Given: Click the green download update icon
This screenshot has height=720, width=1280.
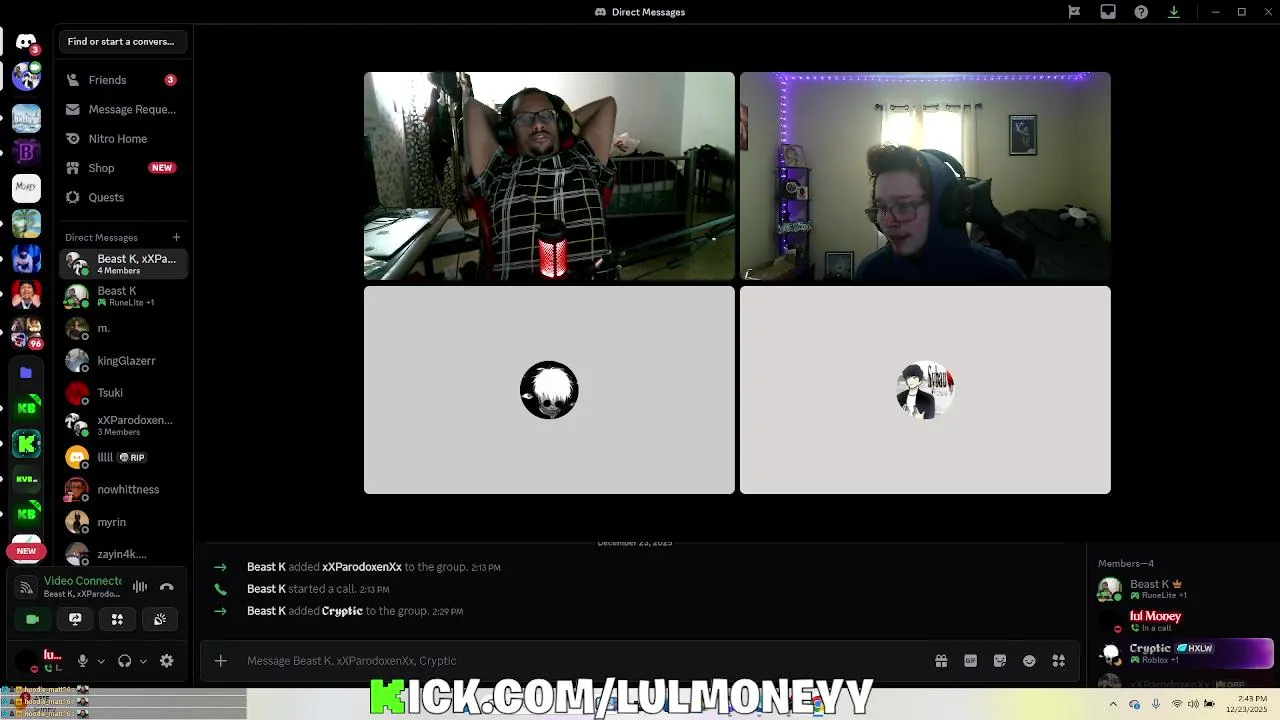Looking at the screenshot, I should pyautogui.click(x=1174, y=12).
